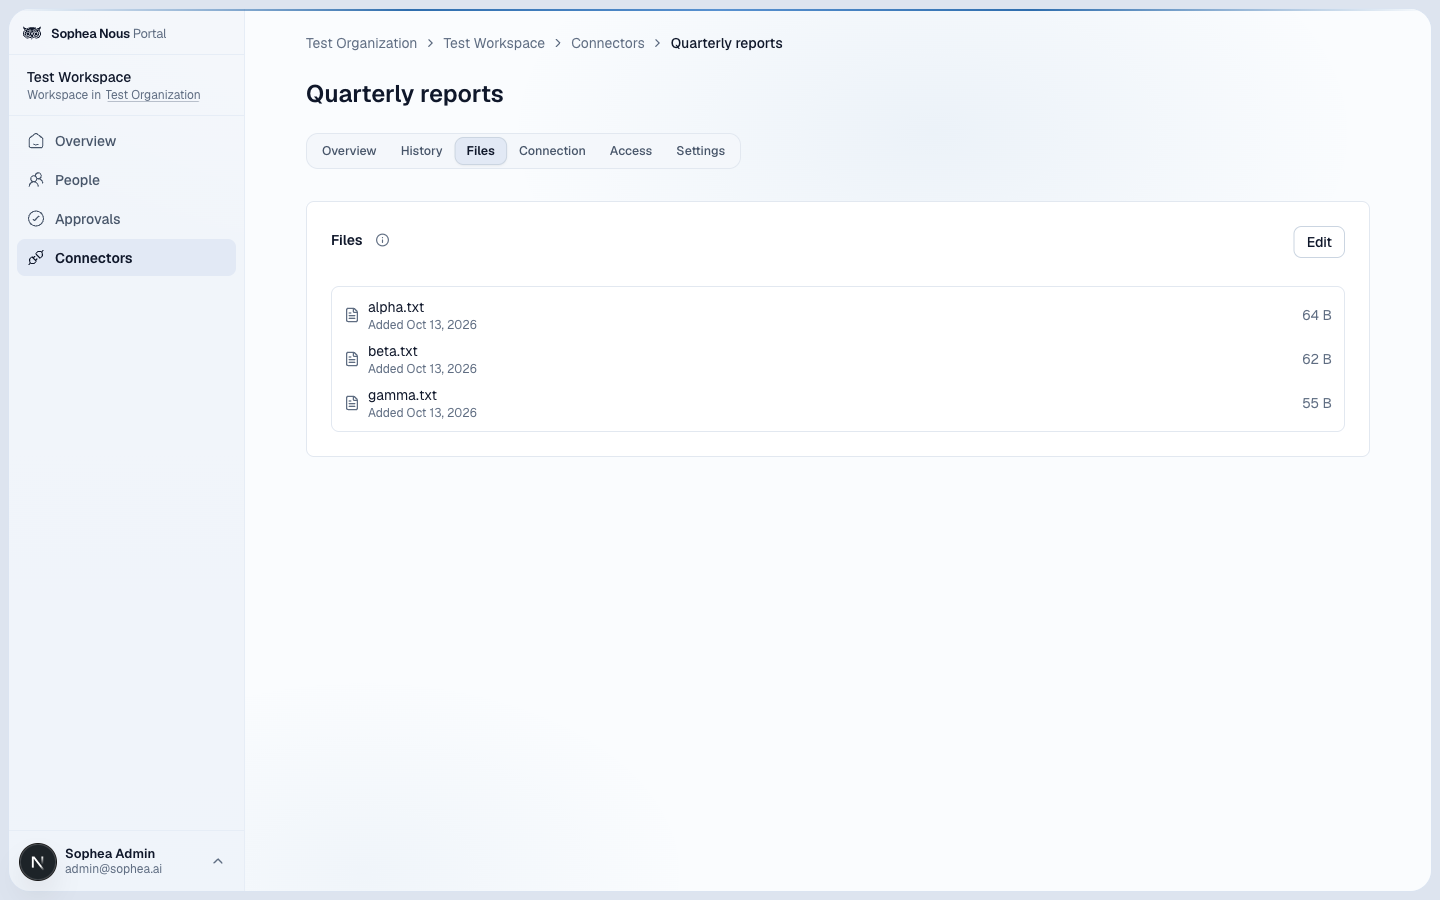Open Approvals in the sidebar
The width and height of the screenshot is (1440, 900).
[127, 219]
